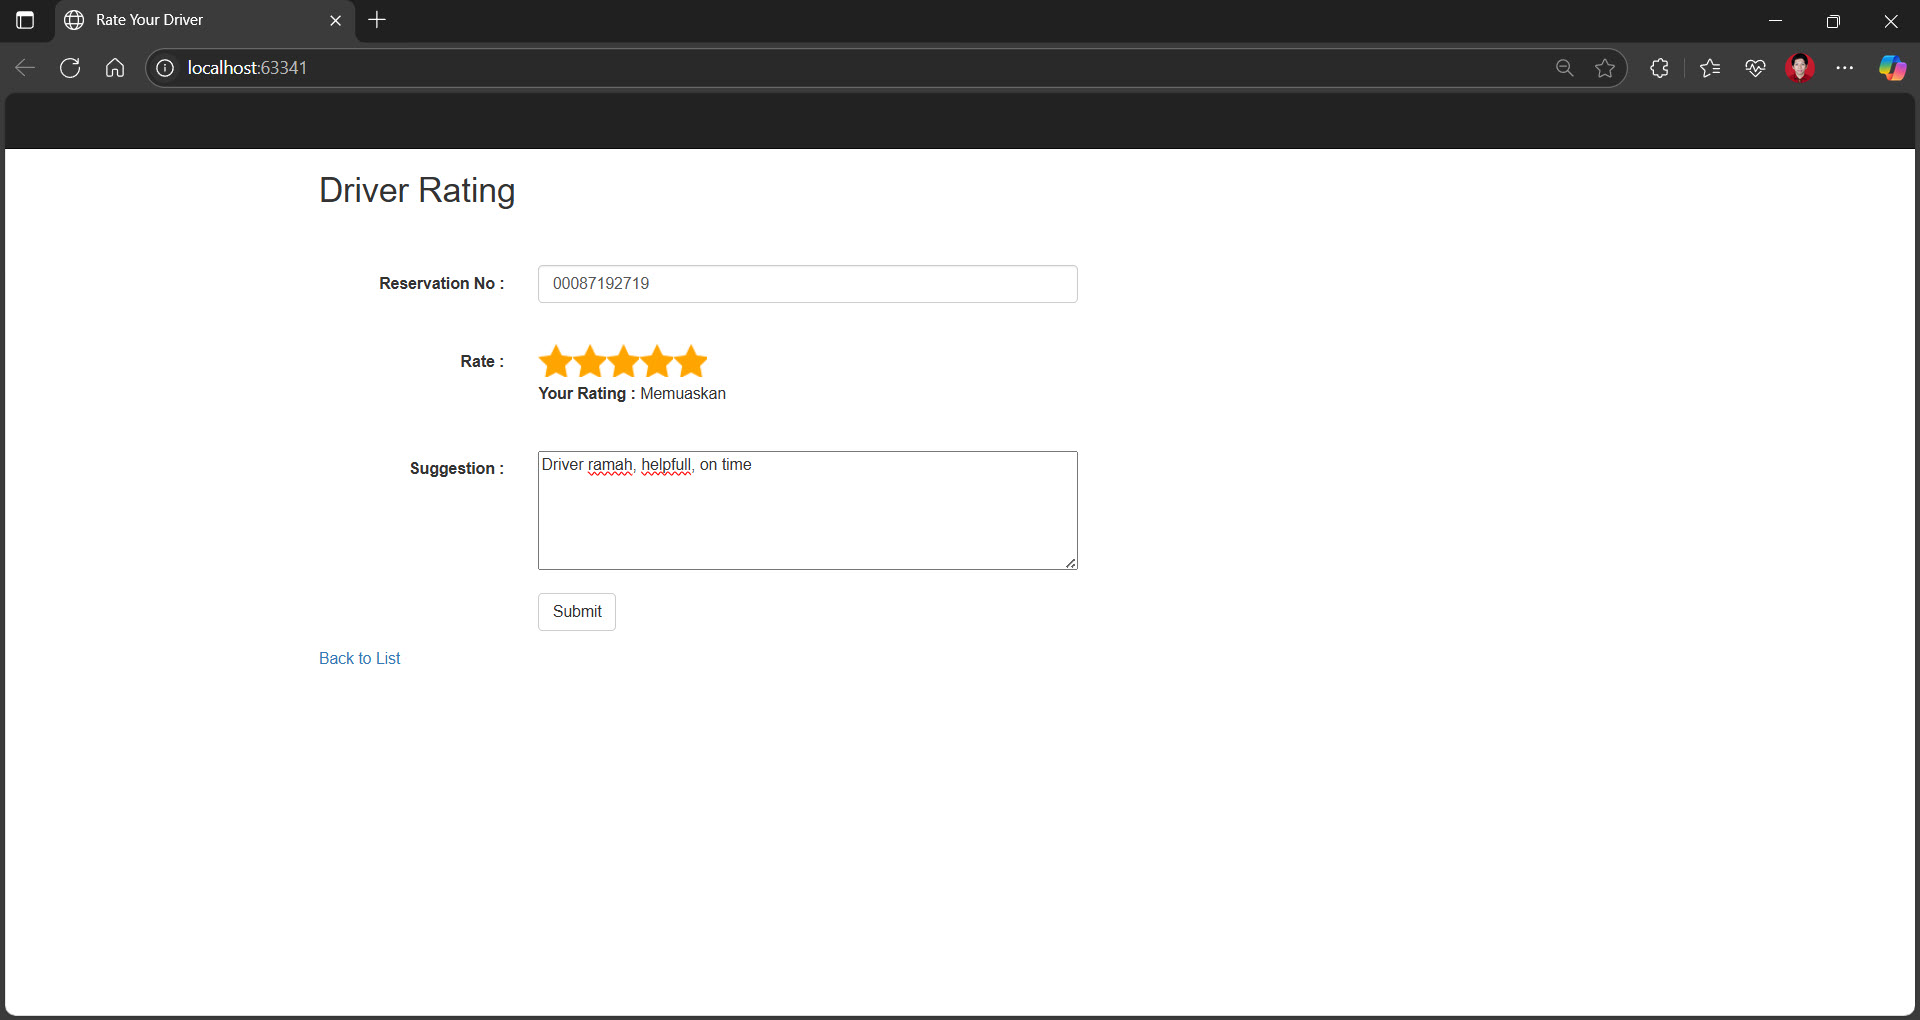Add this page to favorites

click(x=1605, y=68)
